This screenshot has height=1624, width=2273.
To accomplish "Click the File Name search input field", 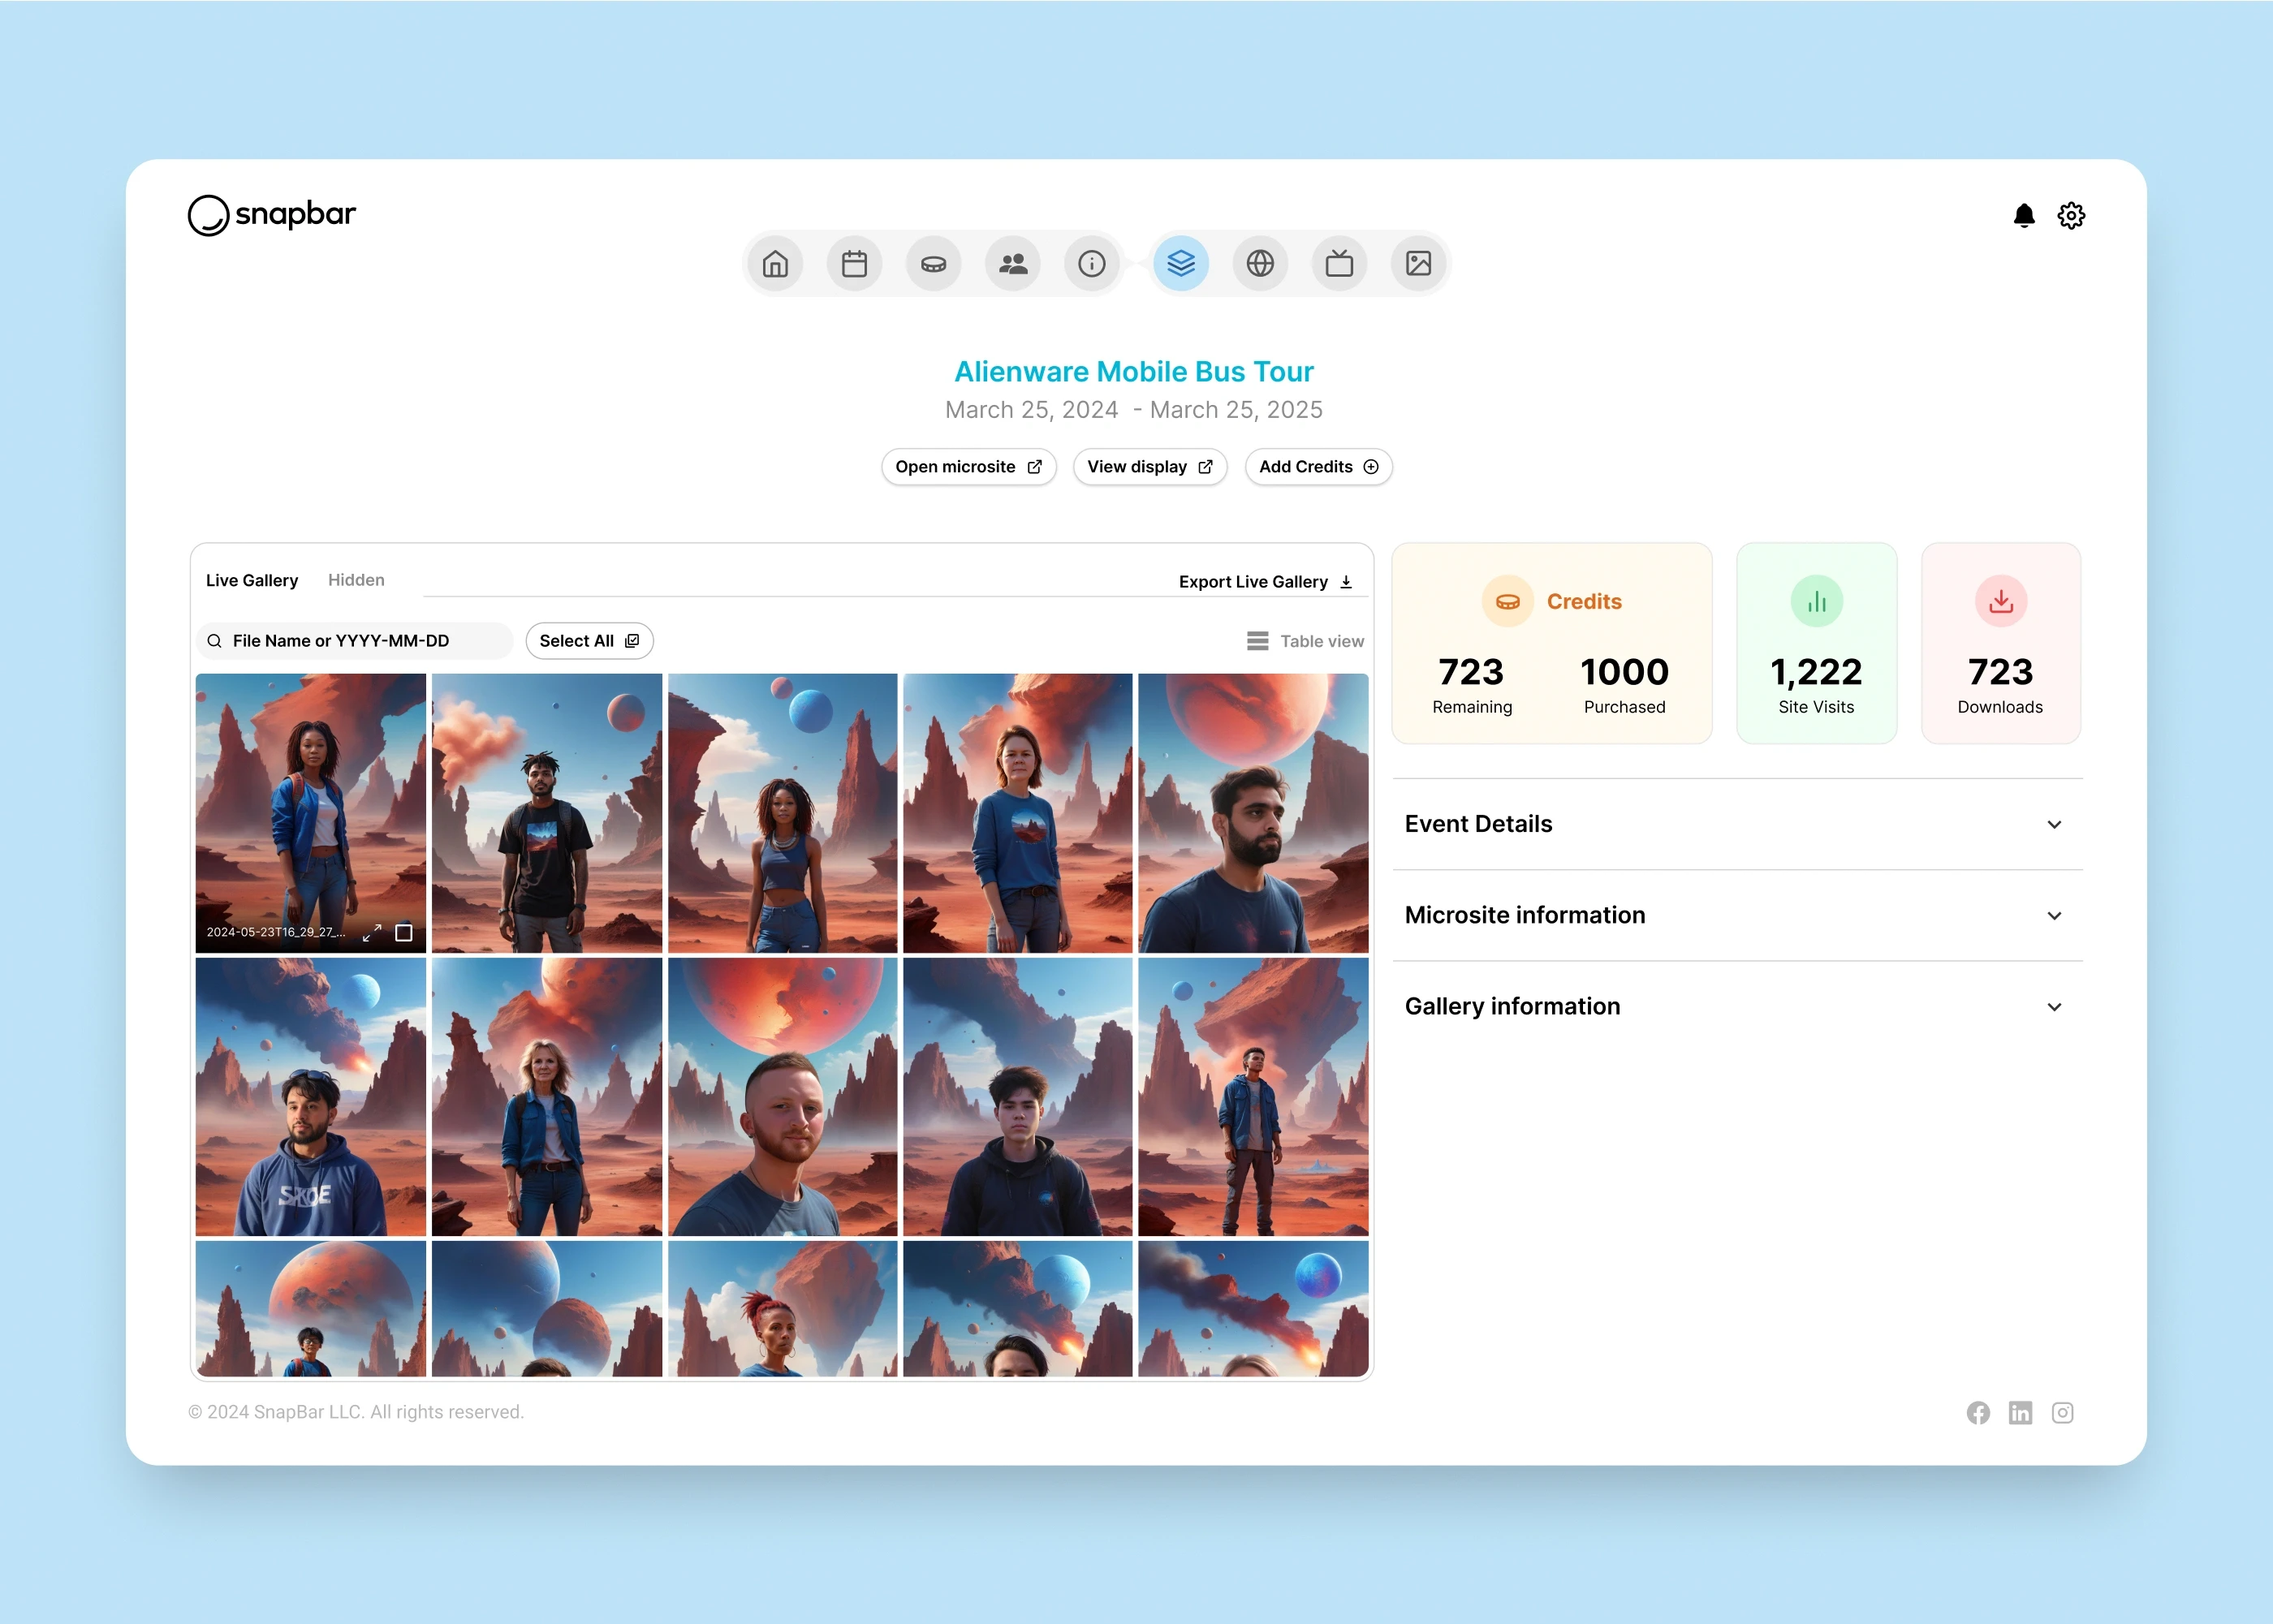I will coord(353,640).
